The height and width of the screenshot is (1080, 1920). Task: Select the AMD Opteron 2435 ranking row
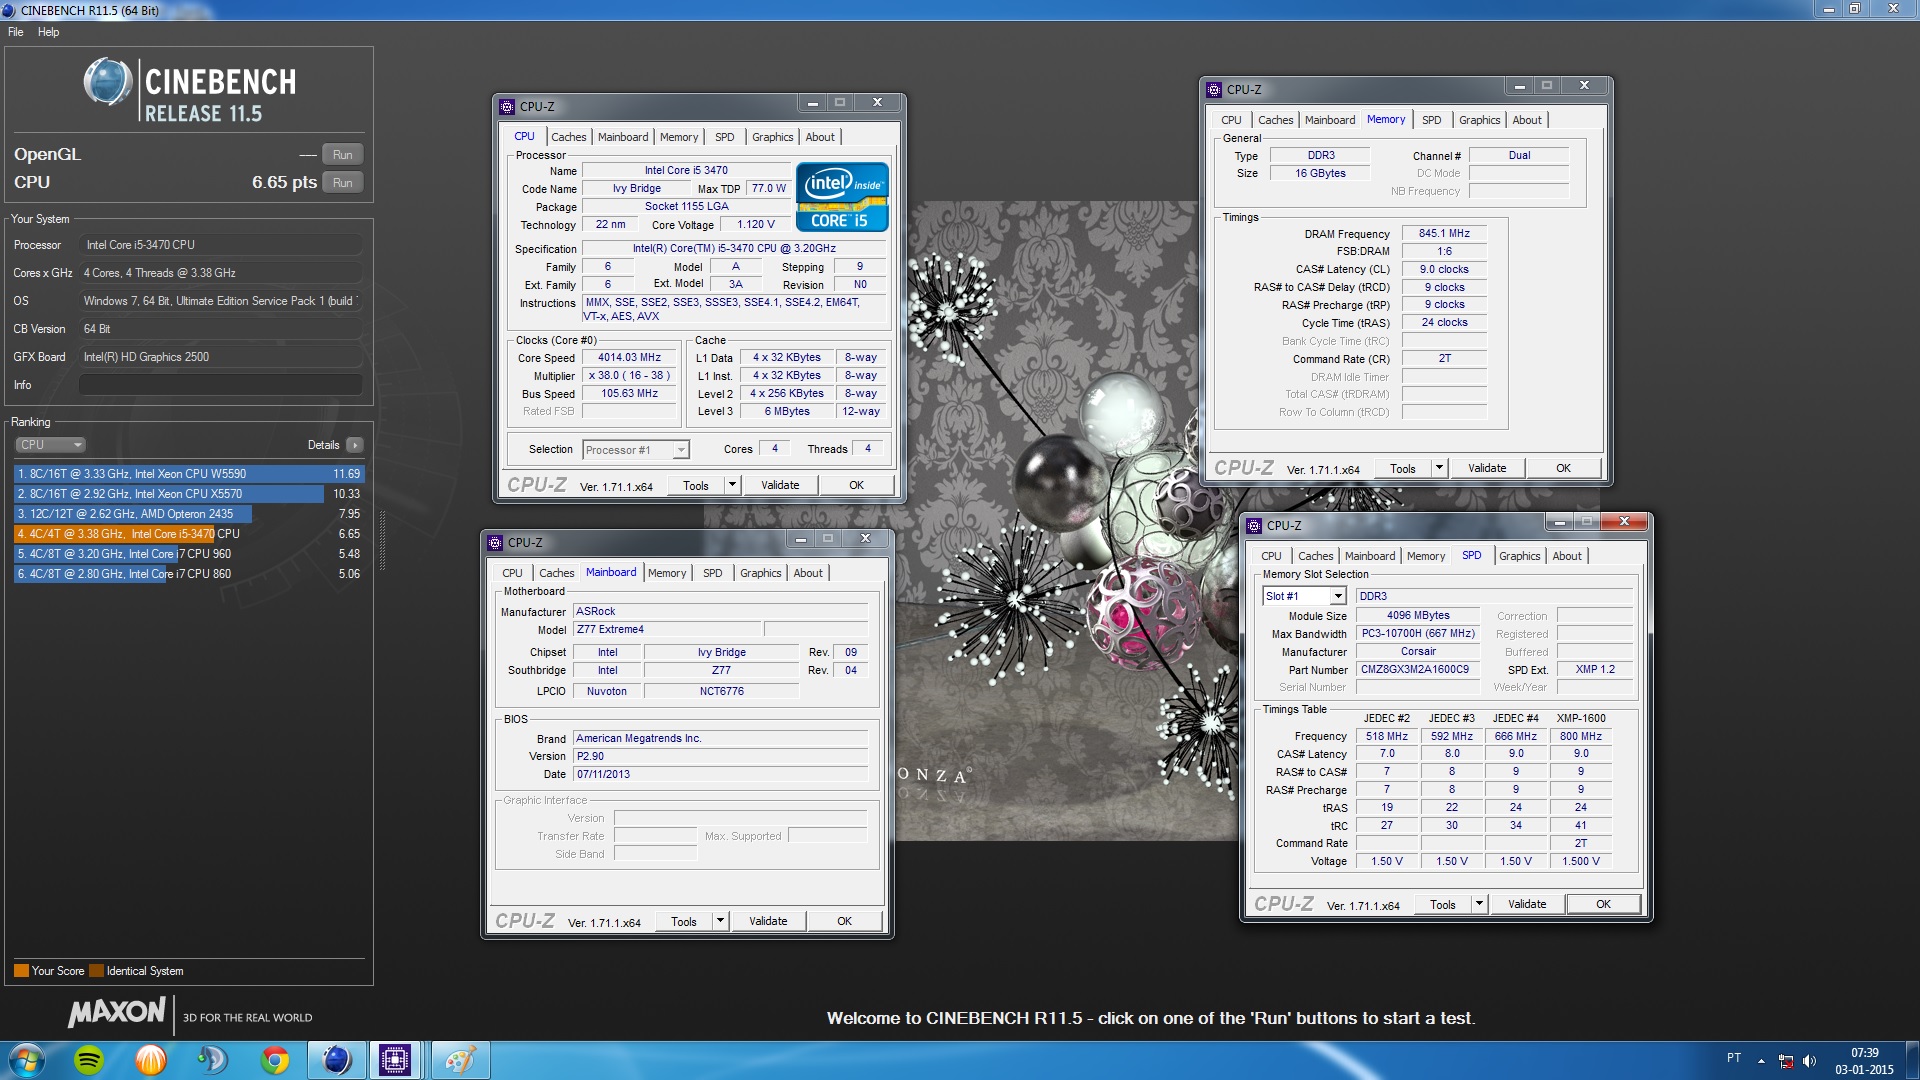click(188, 514)
